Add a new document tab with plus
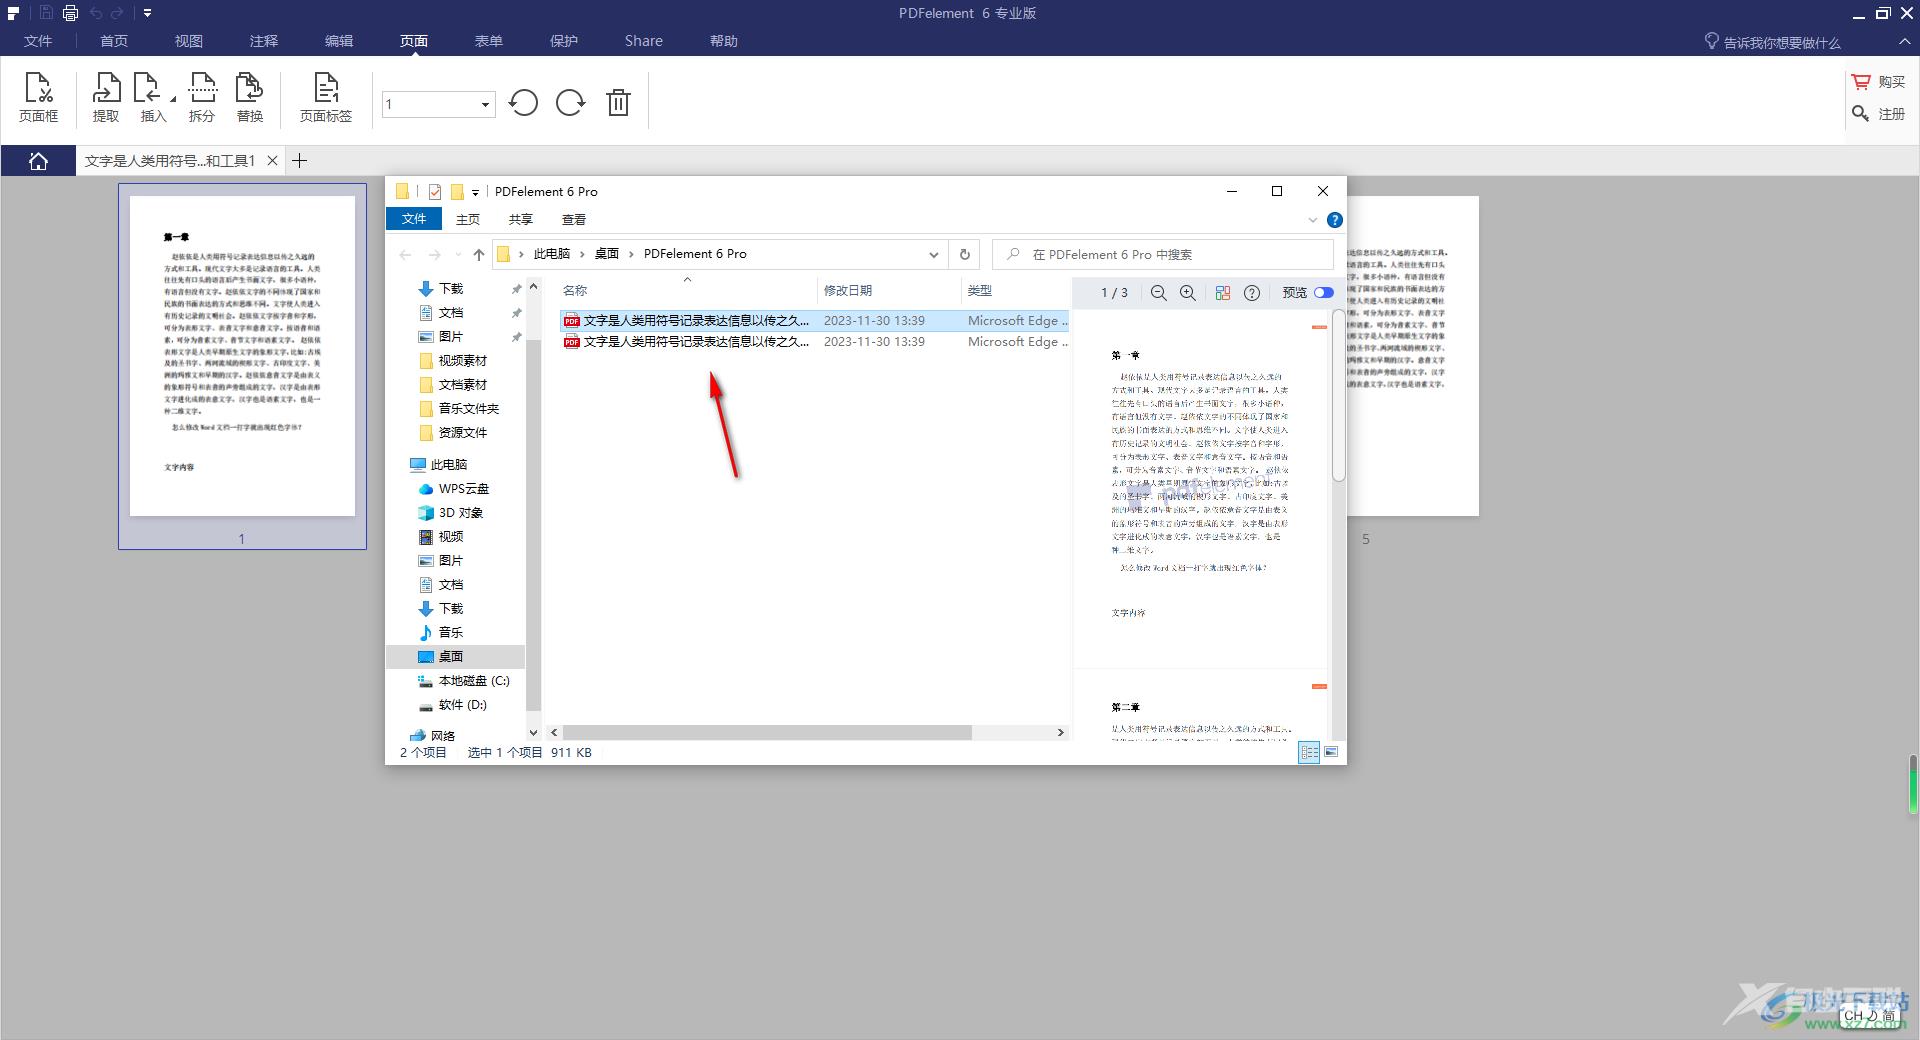 point(299,160)
